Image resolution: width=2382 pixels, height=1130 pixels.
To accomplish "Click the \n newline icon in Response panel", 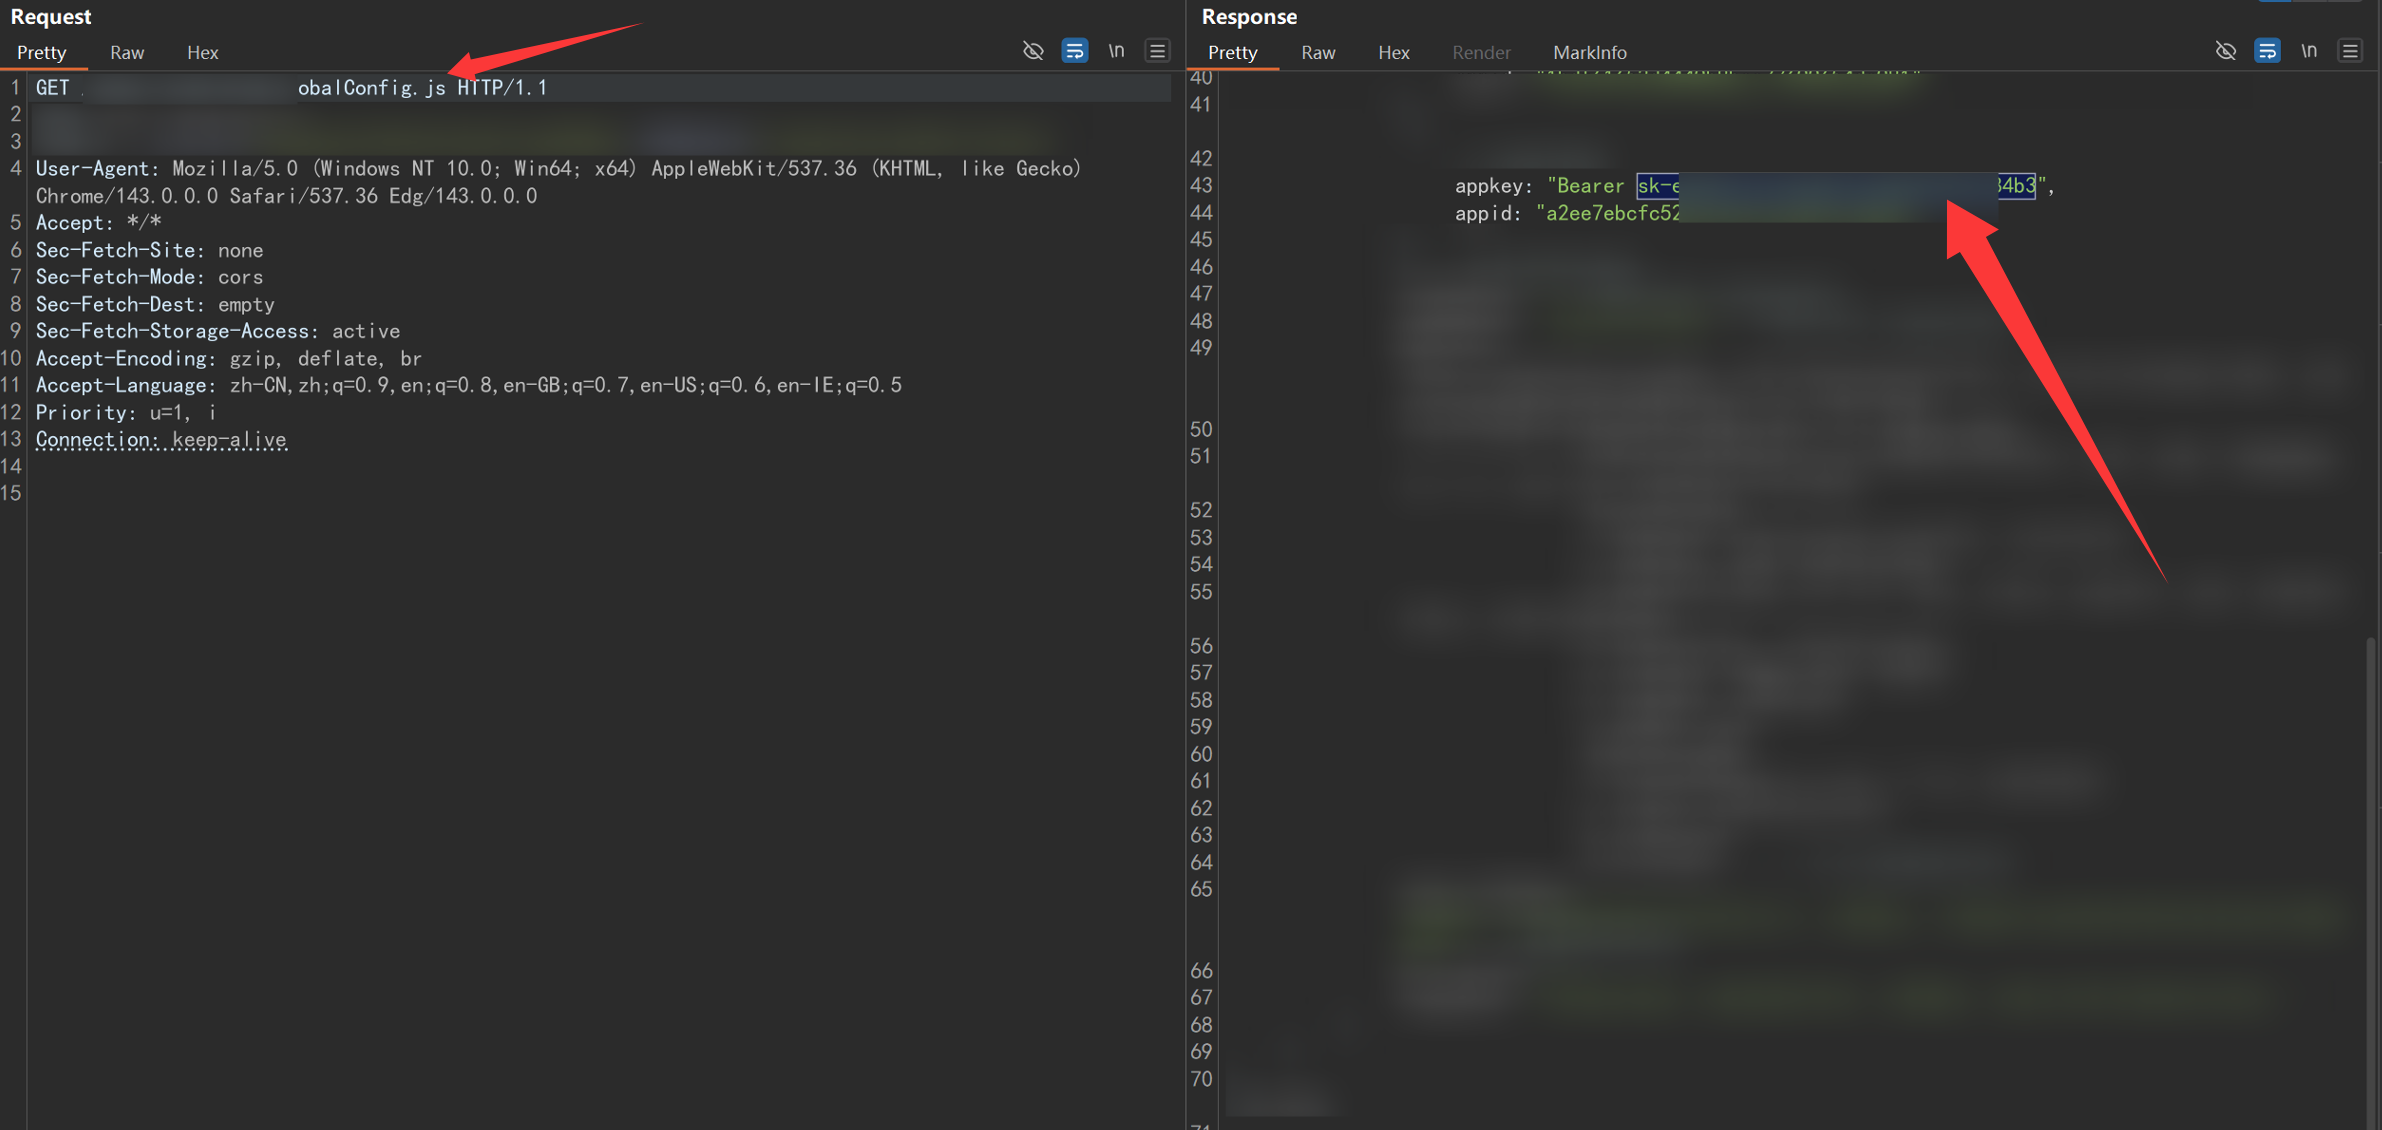I will 2308,50.
